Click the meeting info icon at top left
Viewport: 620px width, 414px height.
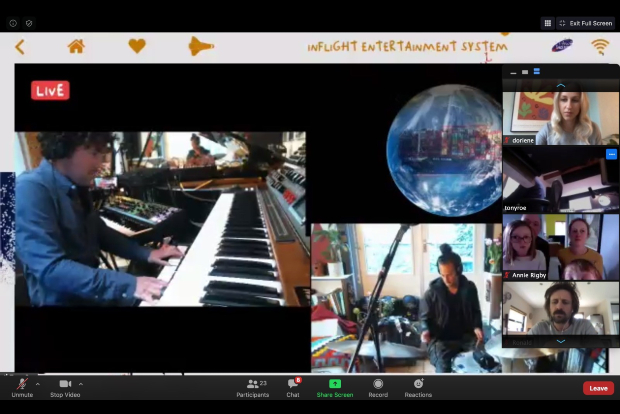pos(13,23)
